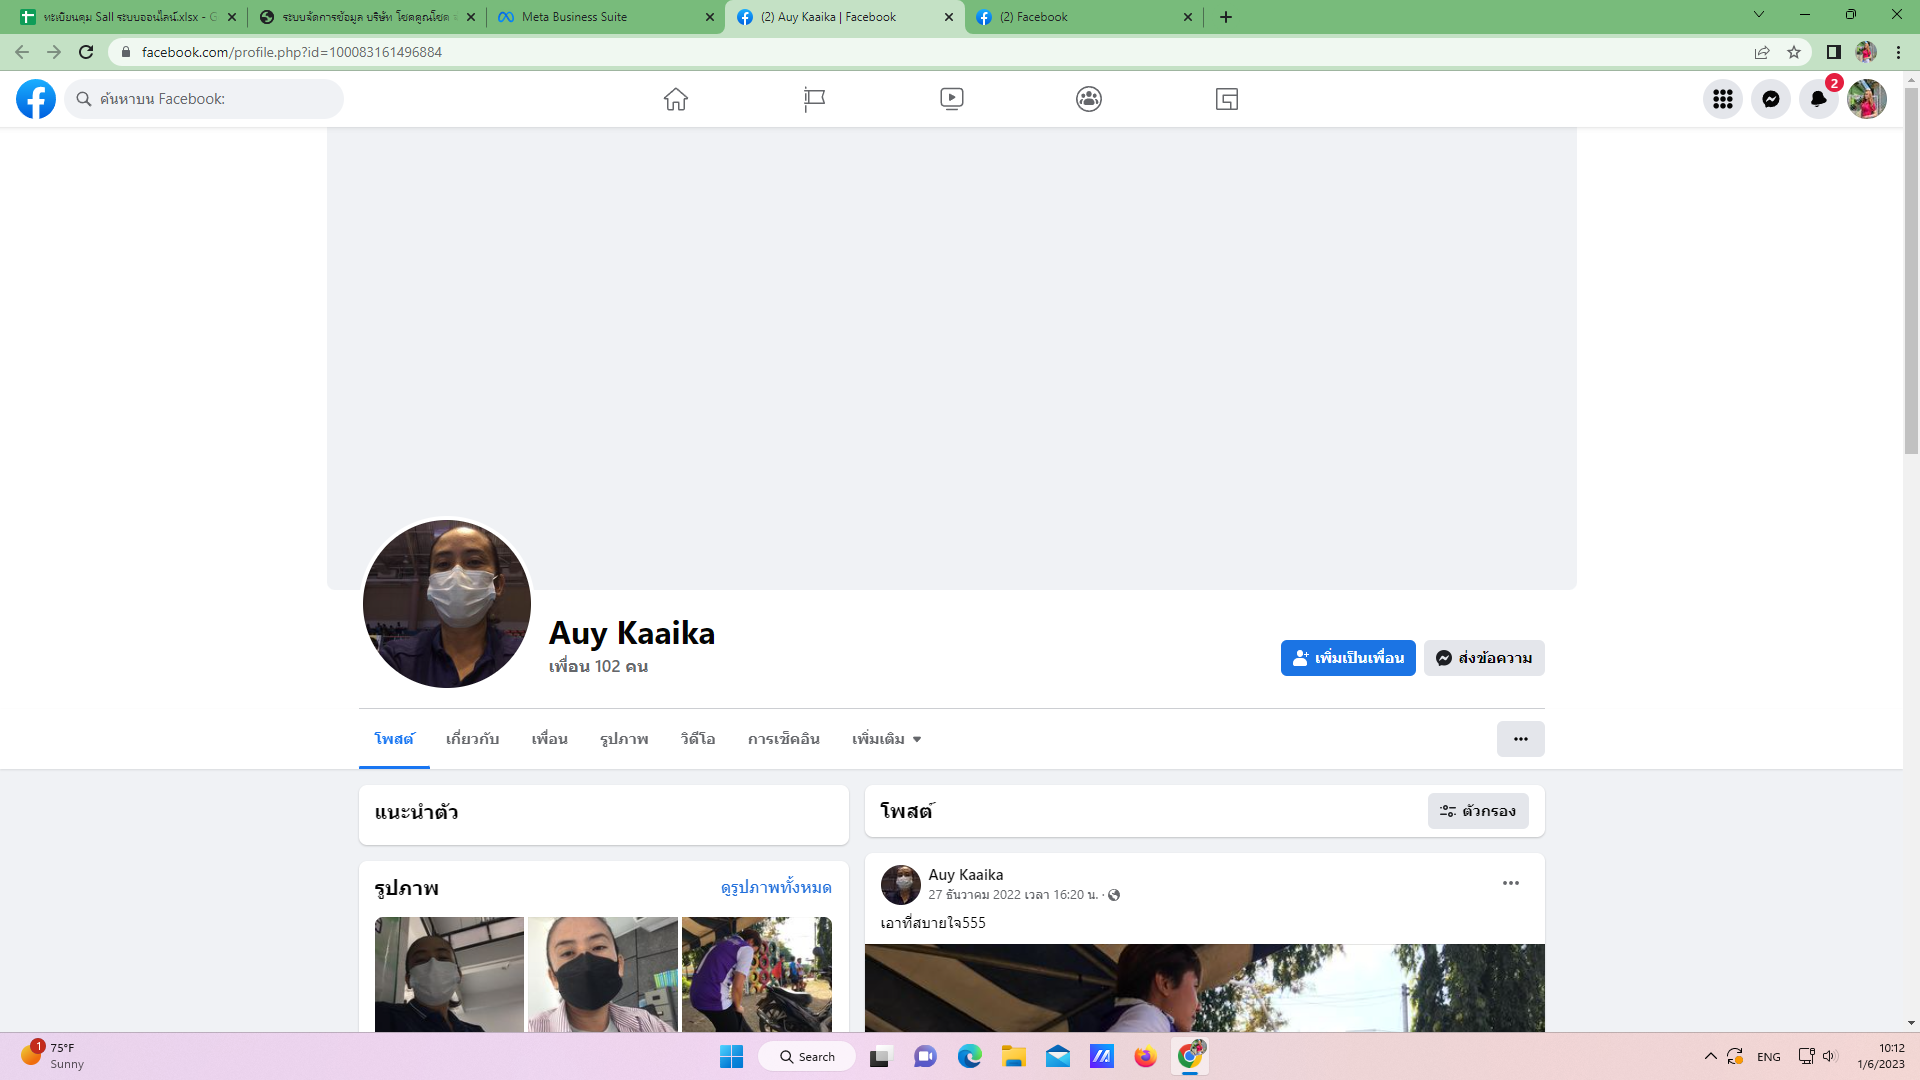Open the Groups icon in navbar
Screen dimensions: 1920x1080
(1089, 99)
